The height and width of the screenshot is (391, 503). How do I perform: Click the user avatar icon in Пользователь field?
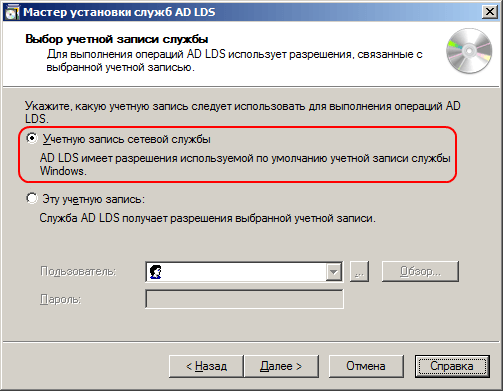click(155, 272)
